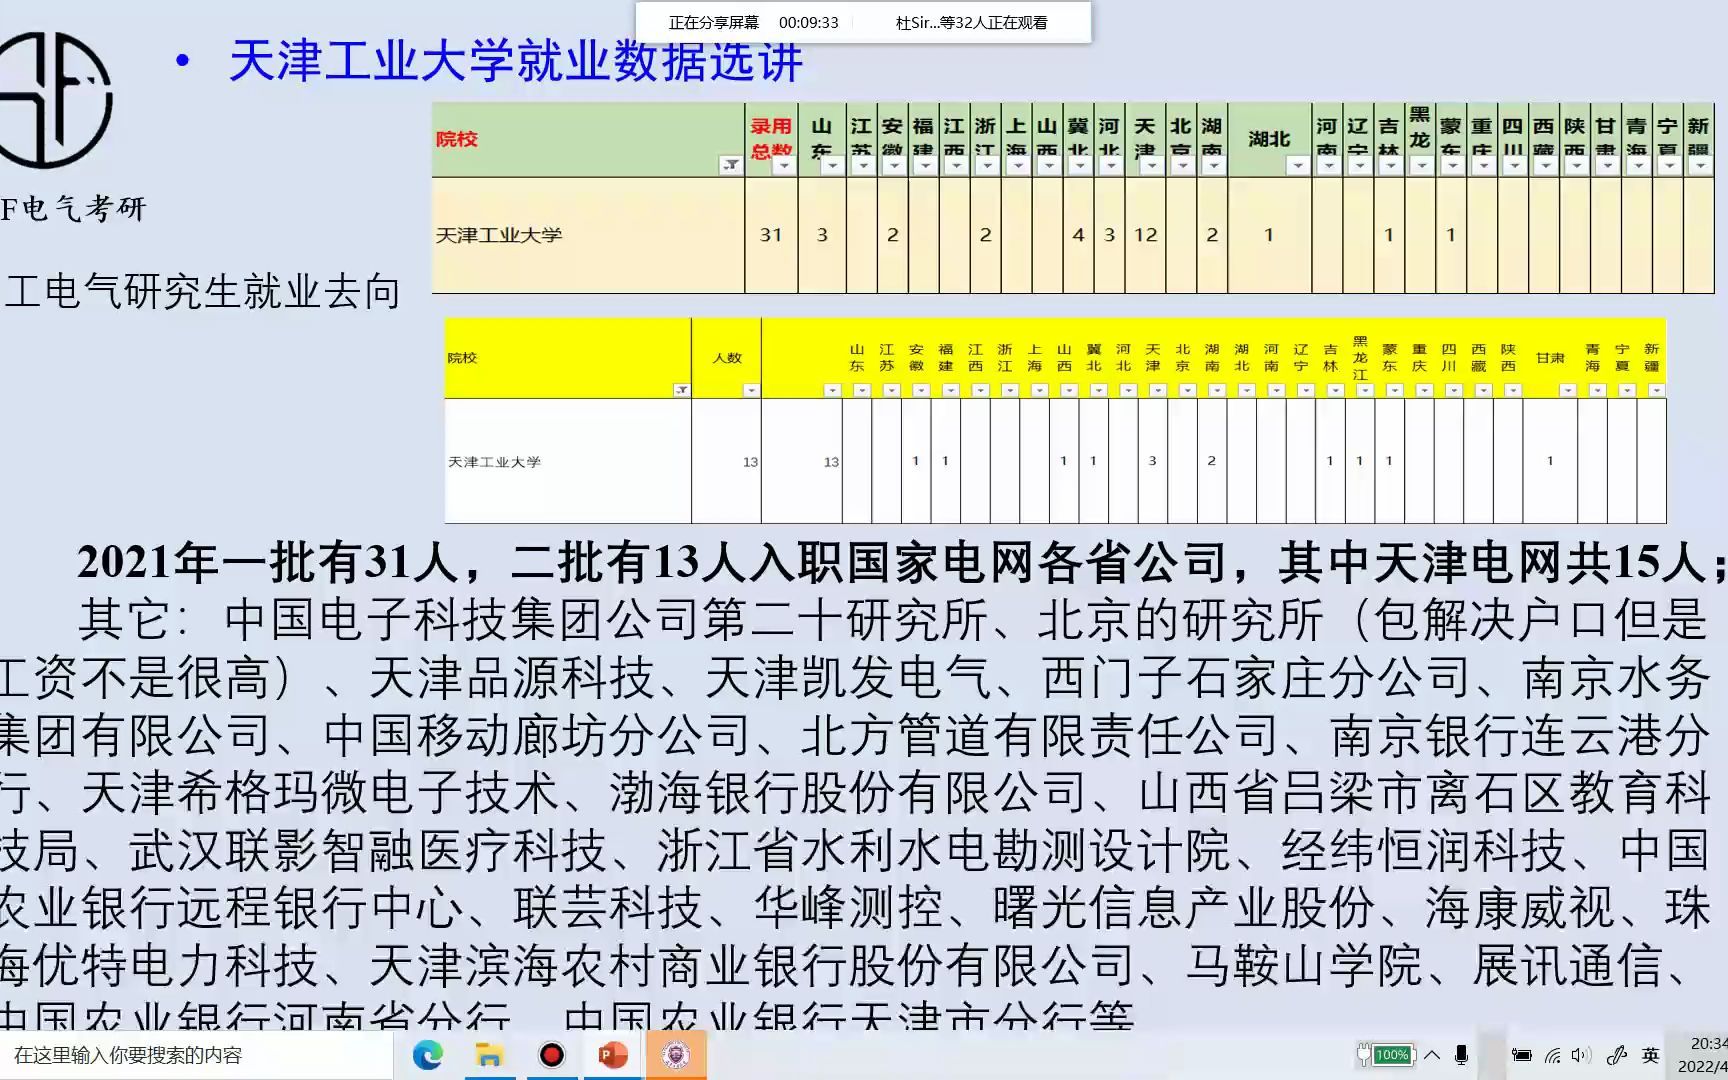Image resolution: width=1728 pixels, height=1080 pixels.
Task: Click the text '渤海银行股份有限公司'
Action: [848, 793]
